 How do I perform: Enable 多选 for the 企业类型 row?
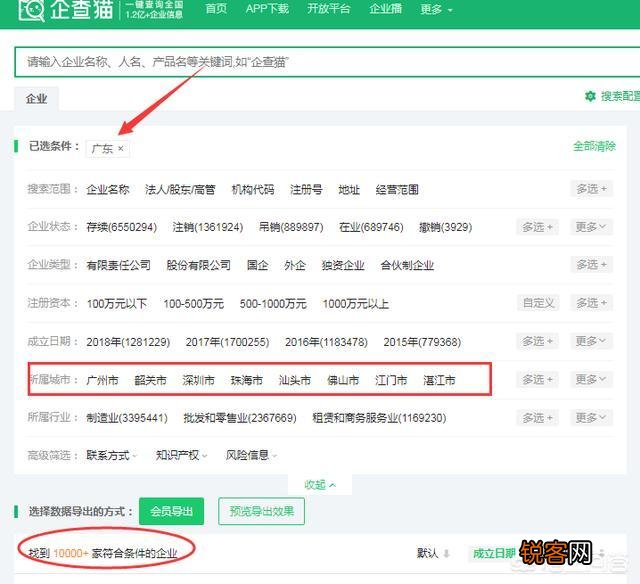tap(591, 265)
